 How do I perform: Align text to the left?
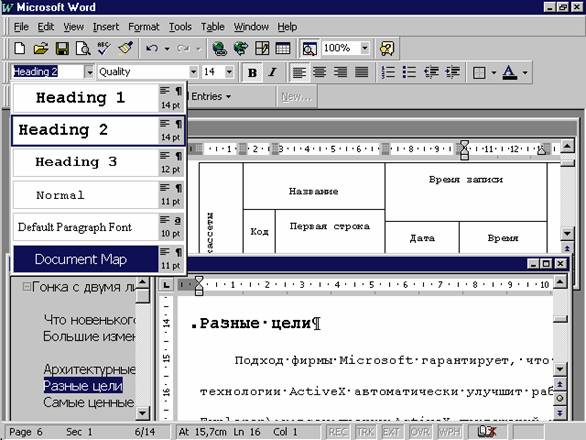(298, 72)
